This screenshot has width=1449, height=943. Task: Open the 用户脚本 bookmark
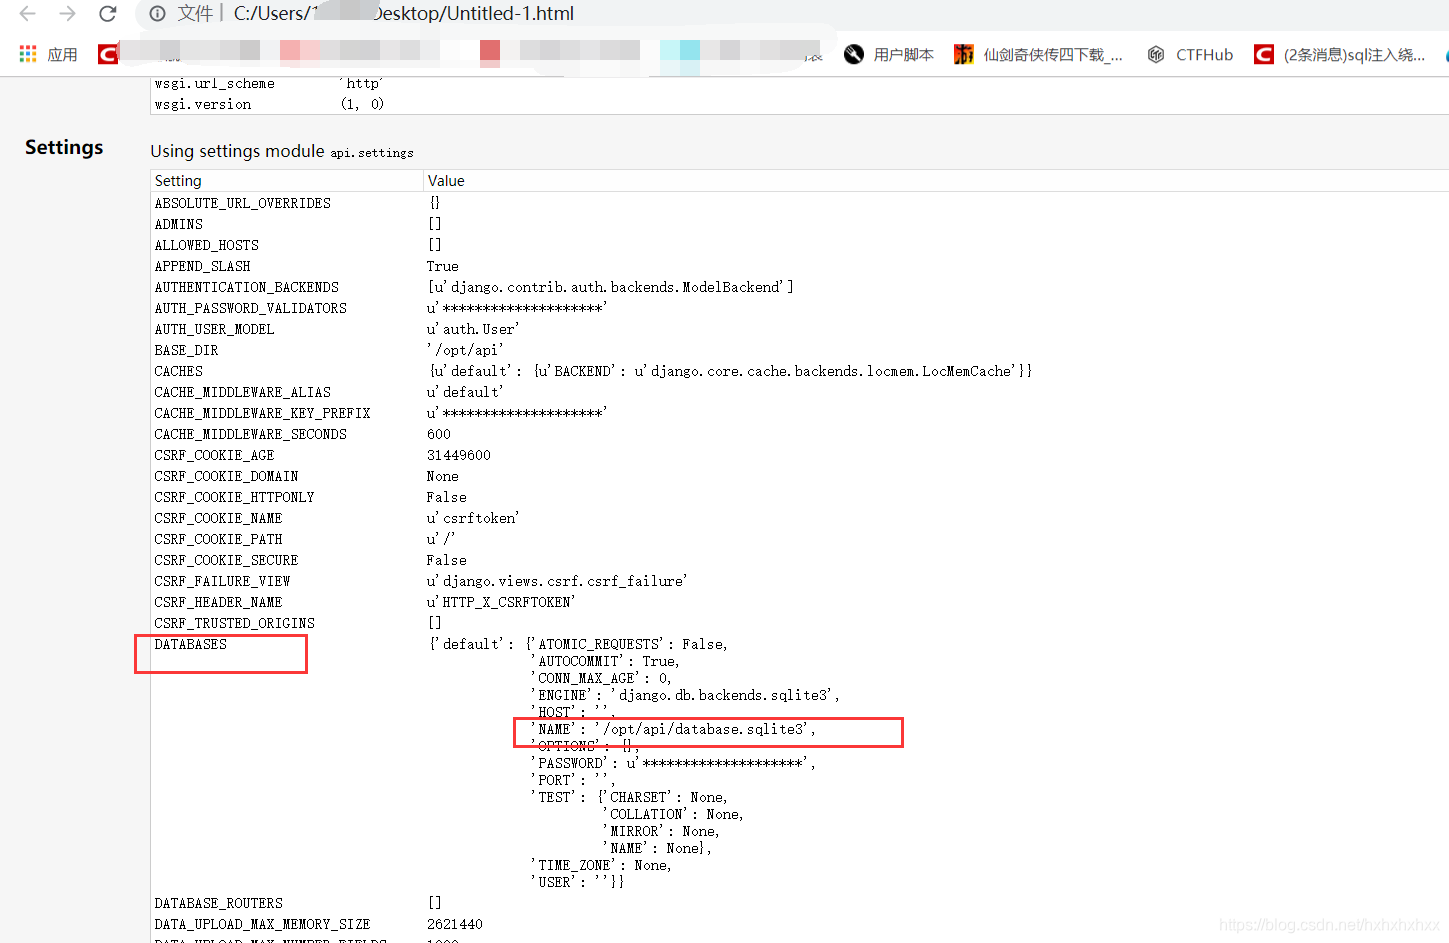[x=903, y=54]
